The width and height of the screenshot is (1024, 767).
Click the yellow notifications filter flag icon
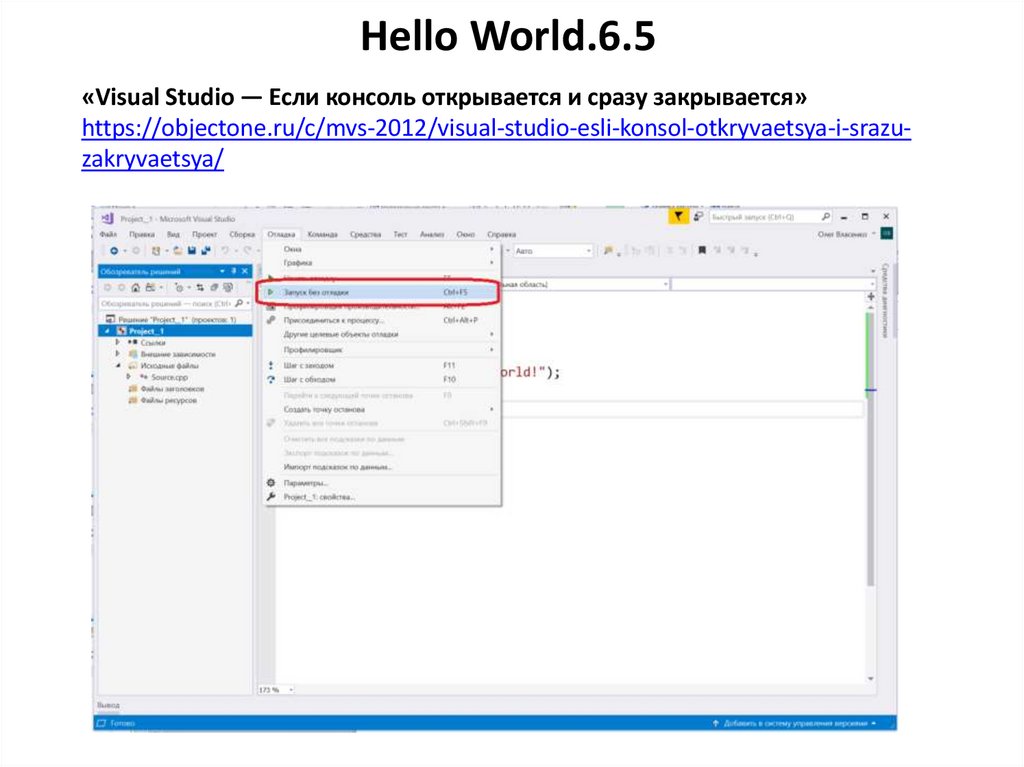(678, 216)
